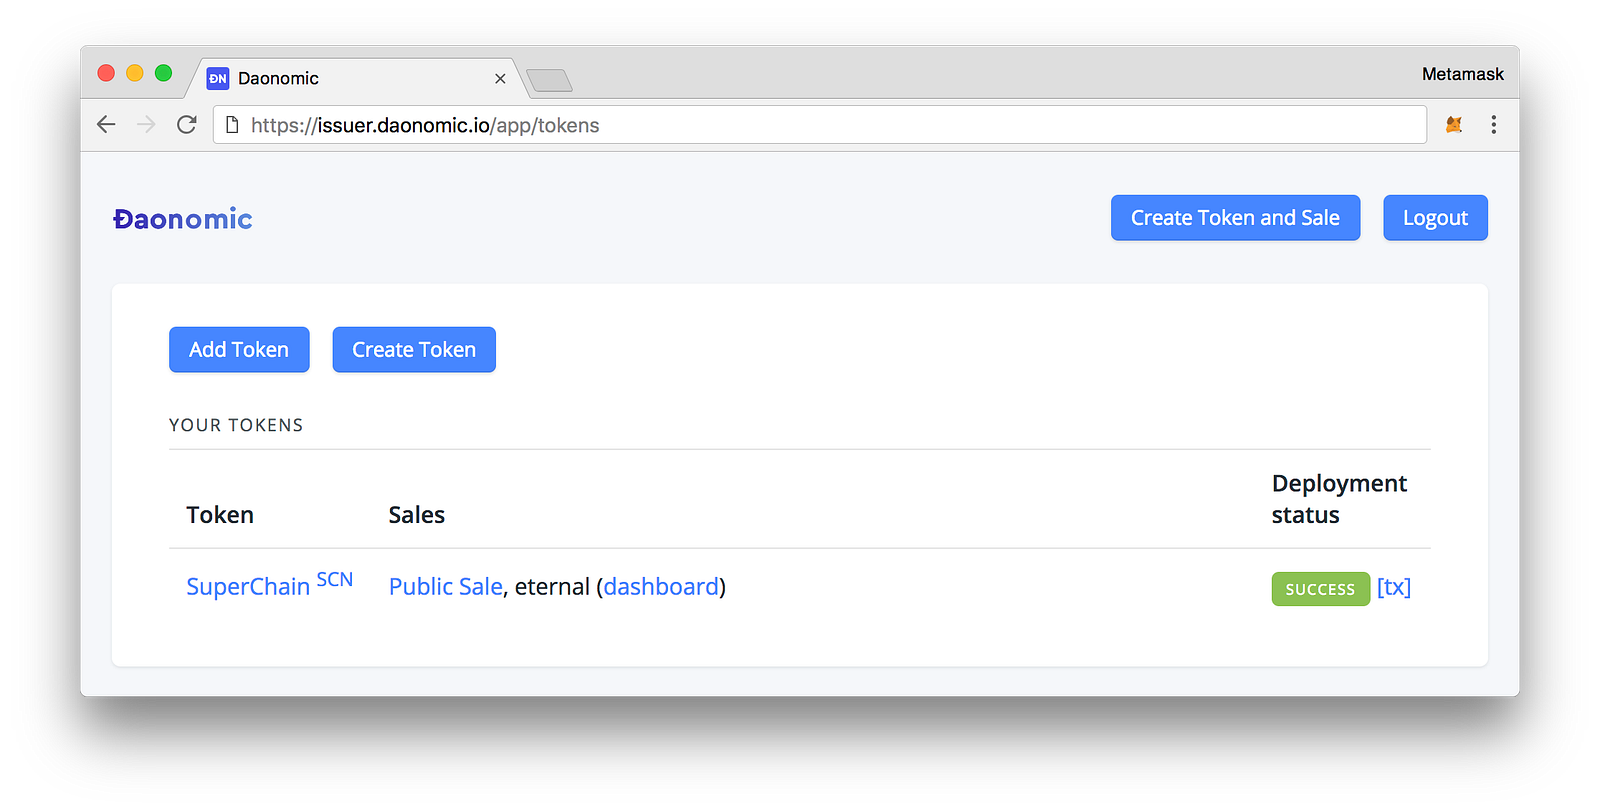The image size is (1600, 811).
Task: Open the sale dashboard link
Action: [x=661, y=587]
